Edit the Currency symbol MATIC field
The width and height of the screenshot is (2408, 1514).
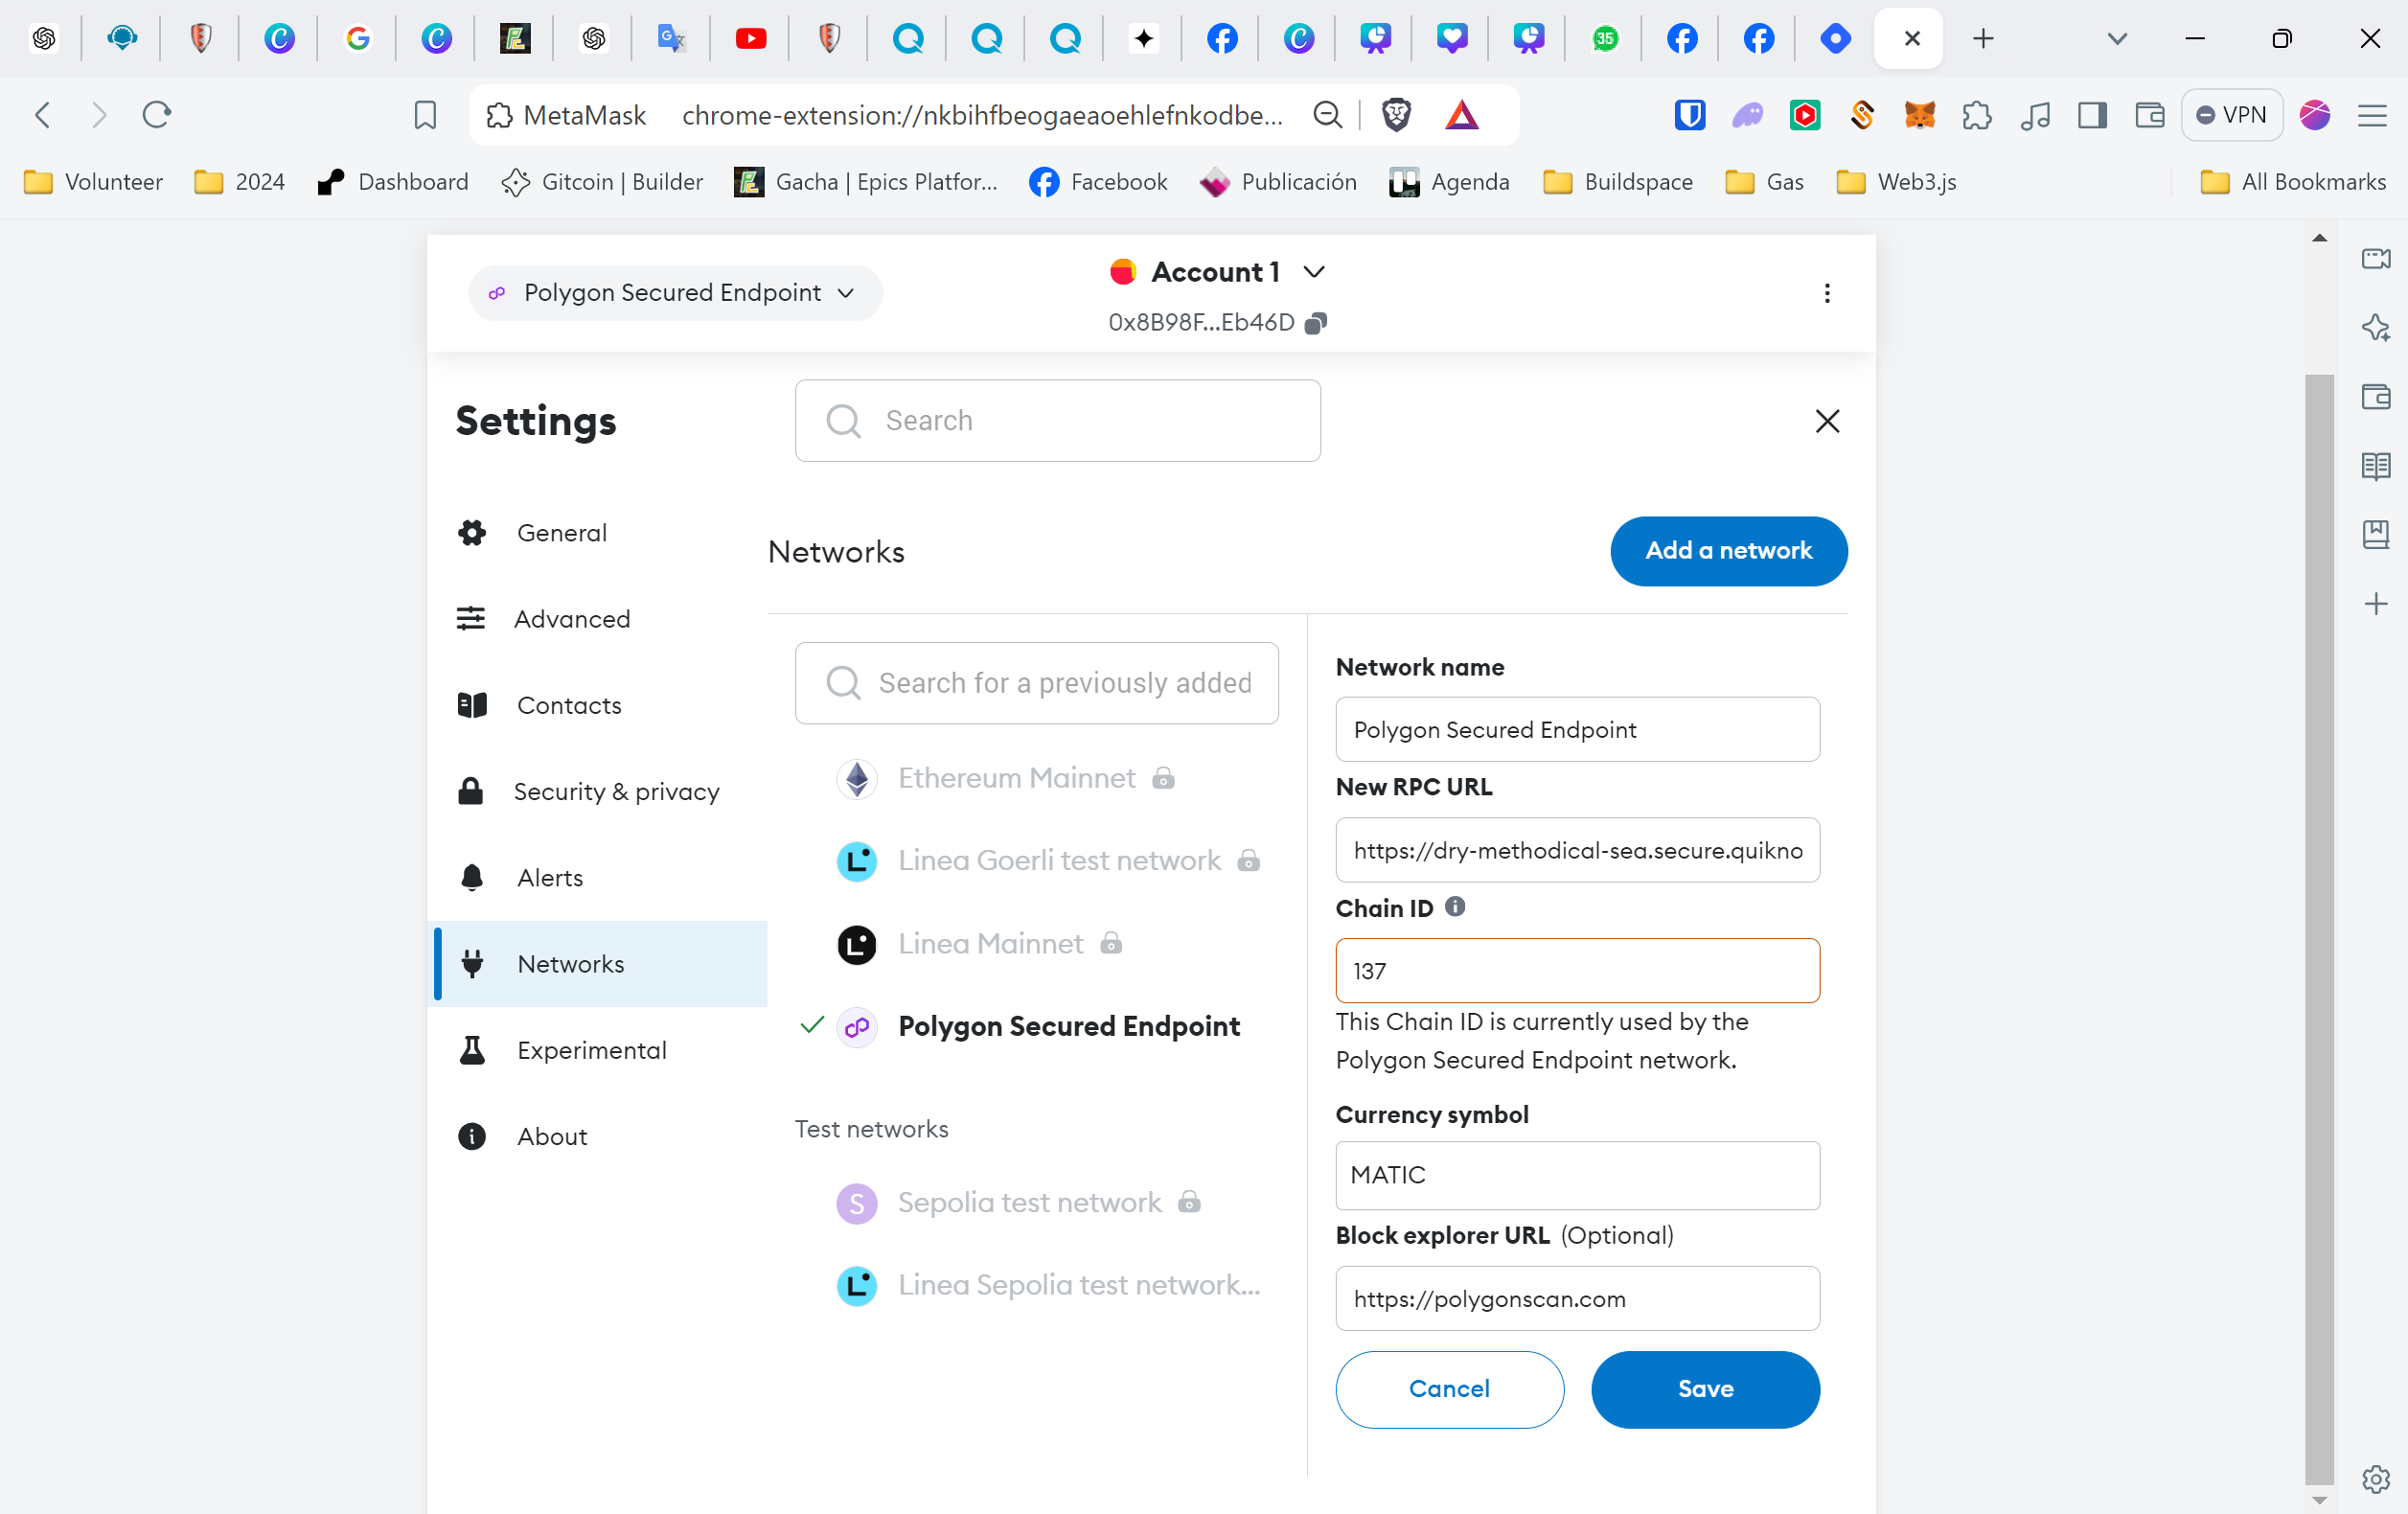tap(1577, 1175)
